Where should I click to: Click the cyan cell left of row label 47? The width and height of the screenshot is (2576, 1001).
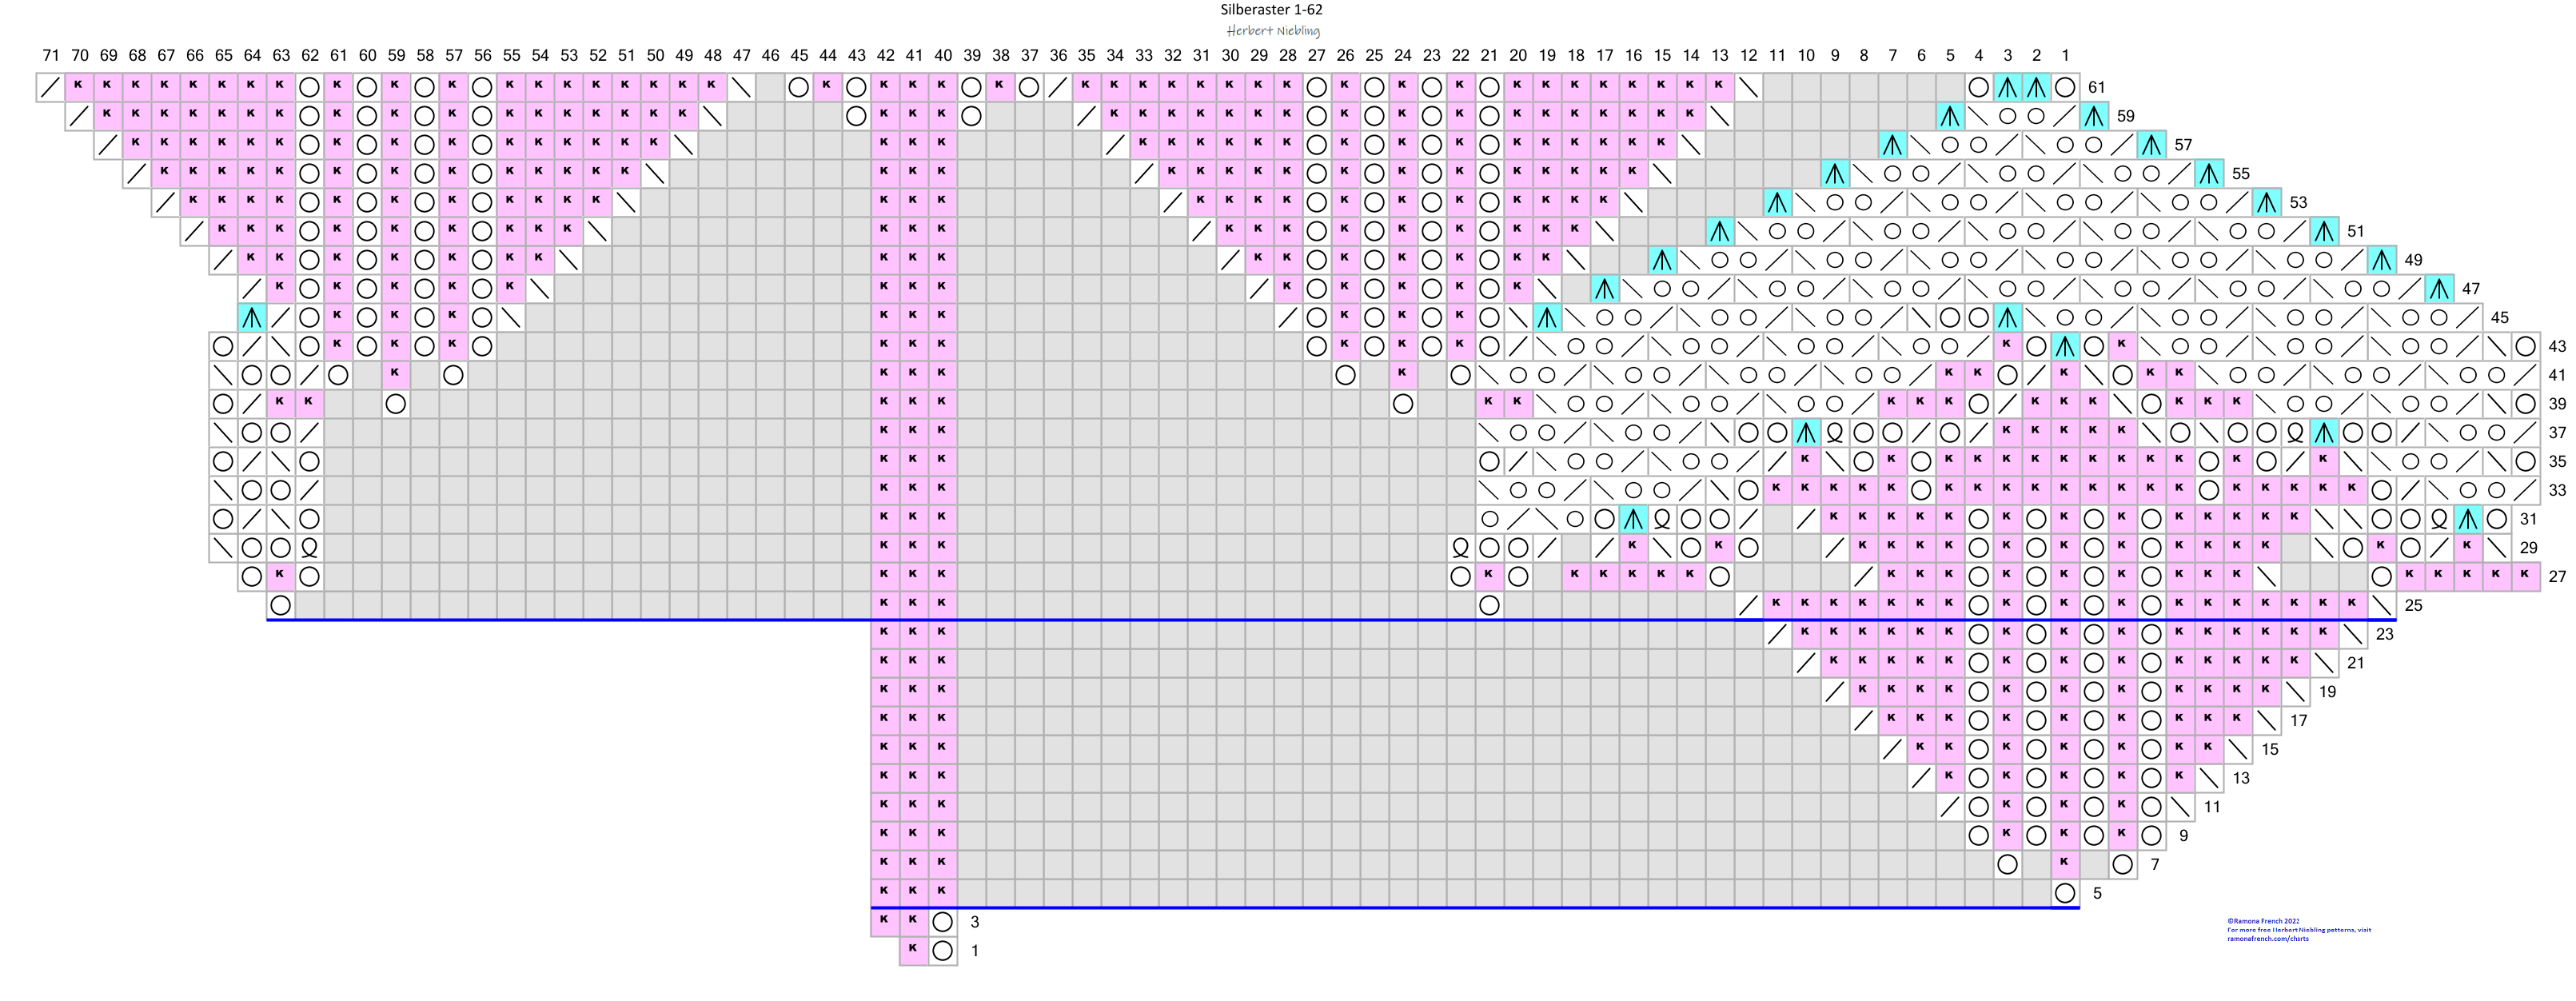pos(2439,289)
